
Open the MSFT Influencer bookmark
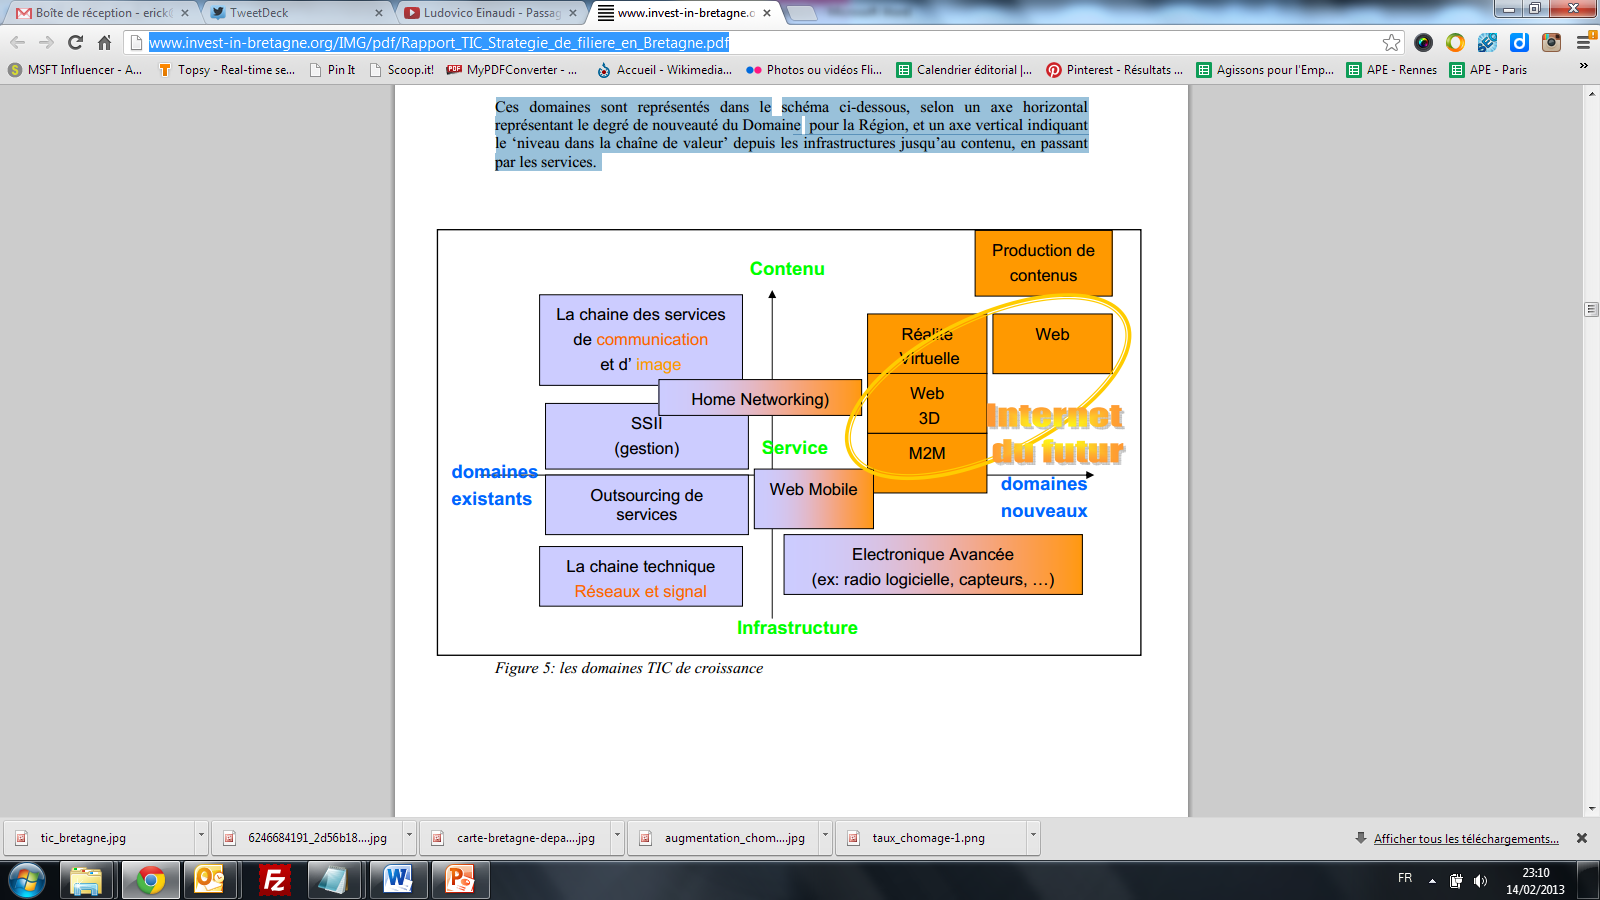75,70
